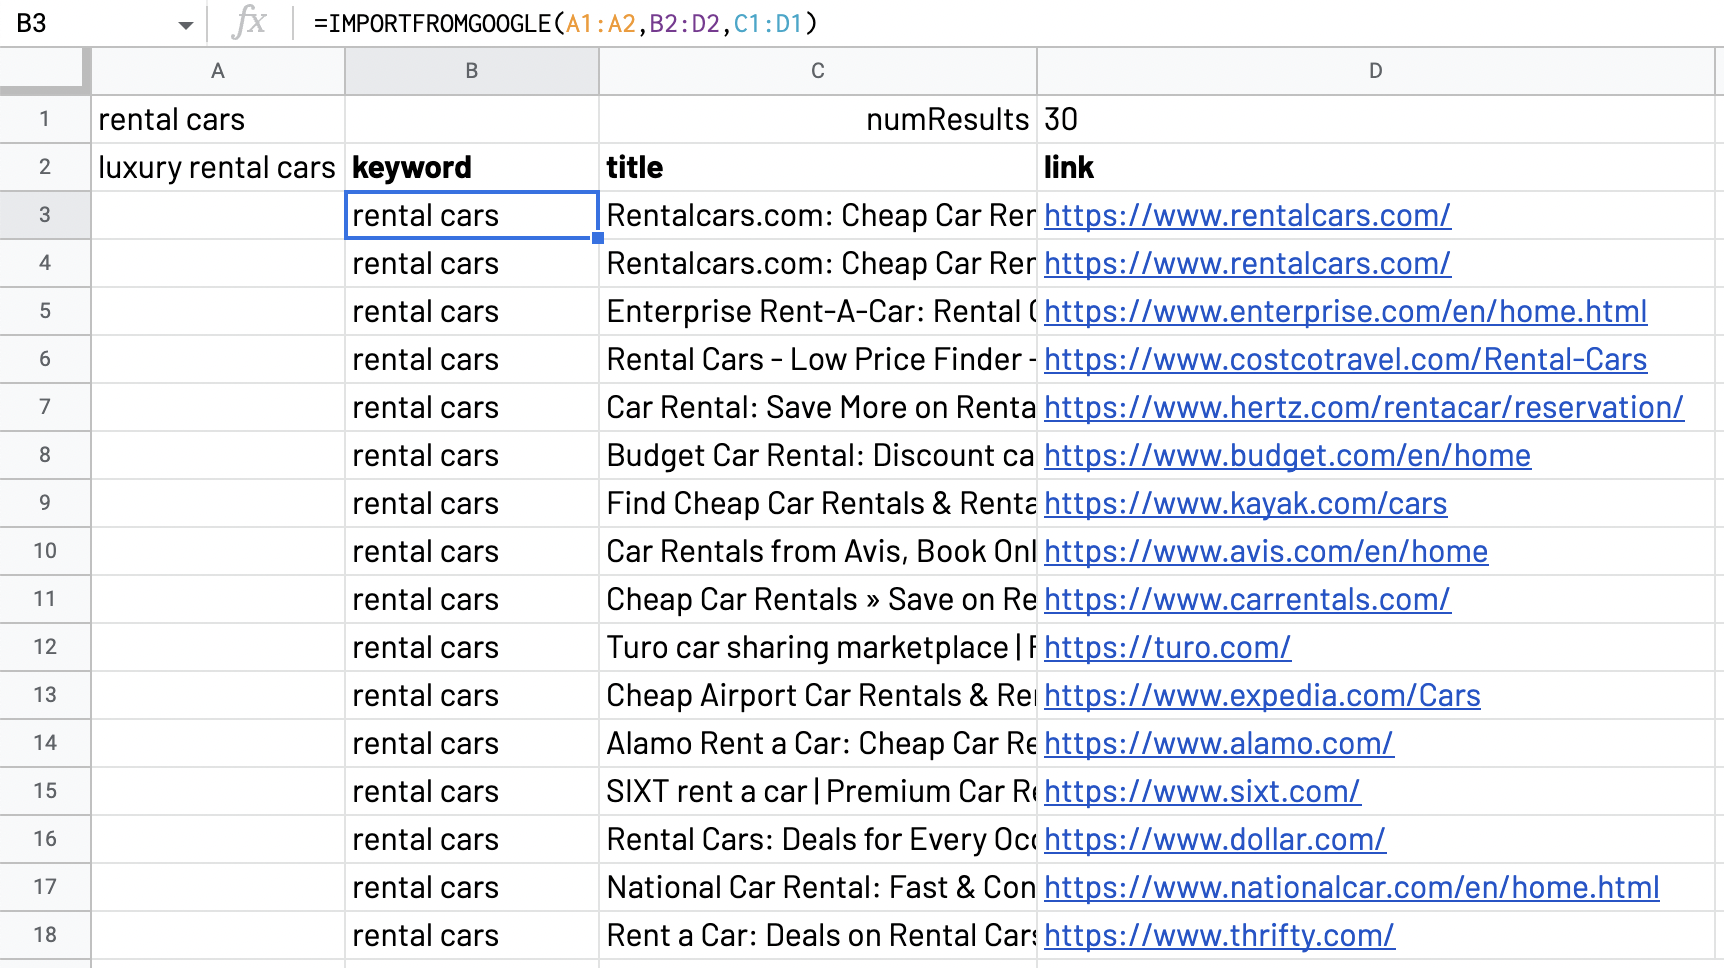This screenshot has width=1724, height=968.
Task: Open the thrifty.com link
Action: coord(1218,935)
